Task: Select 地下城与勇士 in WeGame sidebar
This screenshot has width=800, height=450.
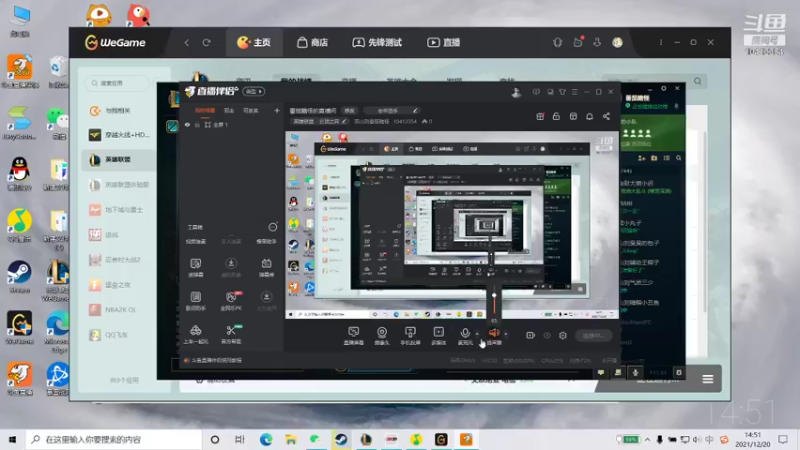Action: (119, 210)
